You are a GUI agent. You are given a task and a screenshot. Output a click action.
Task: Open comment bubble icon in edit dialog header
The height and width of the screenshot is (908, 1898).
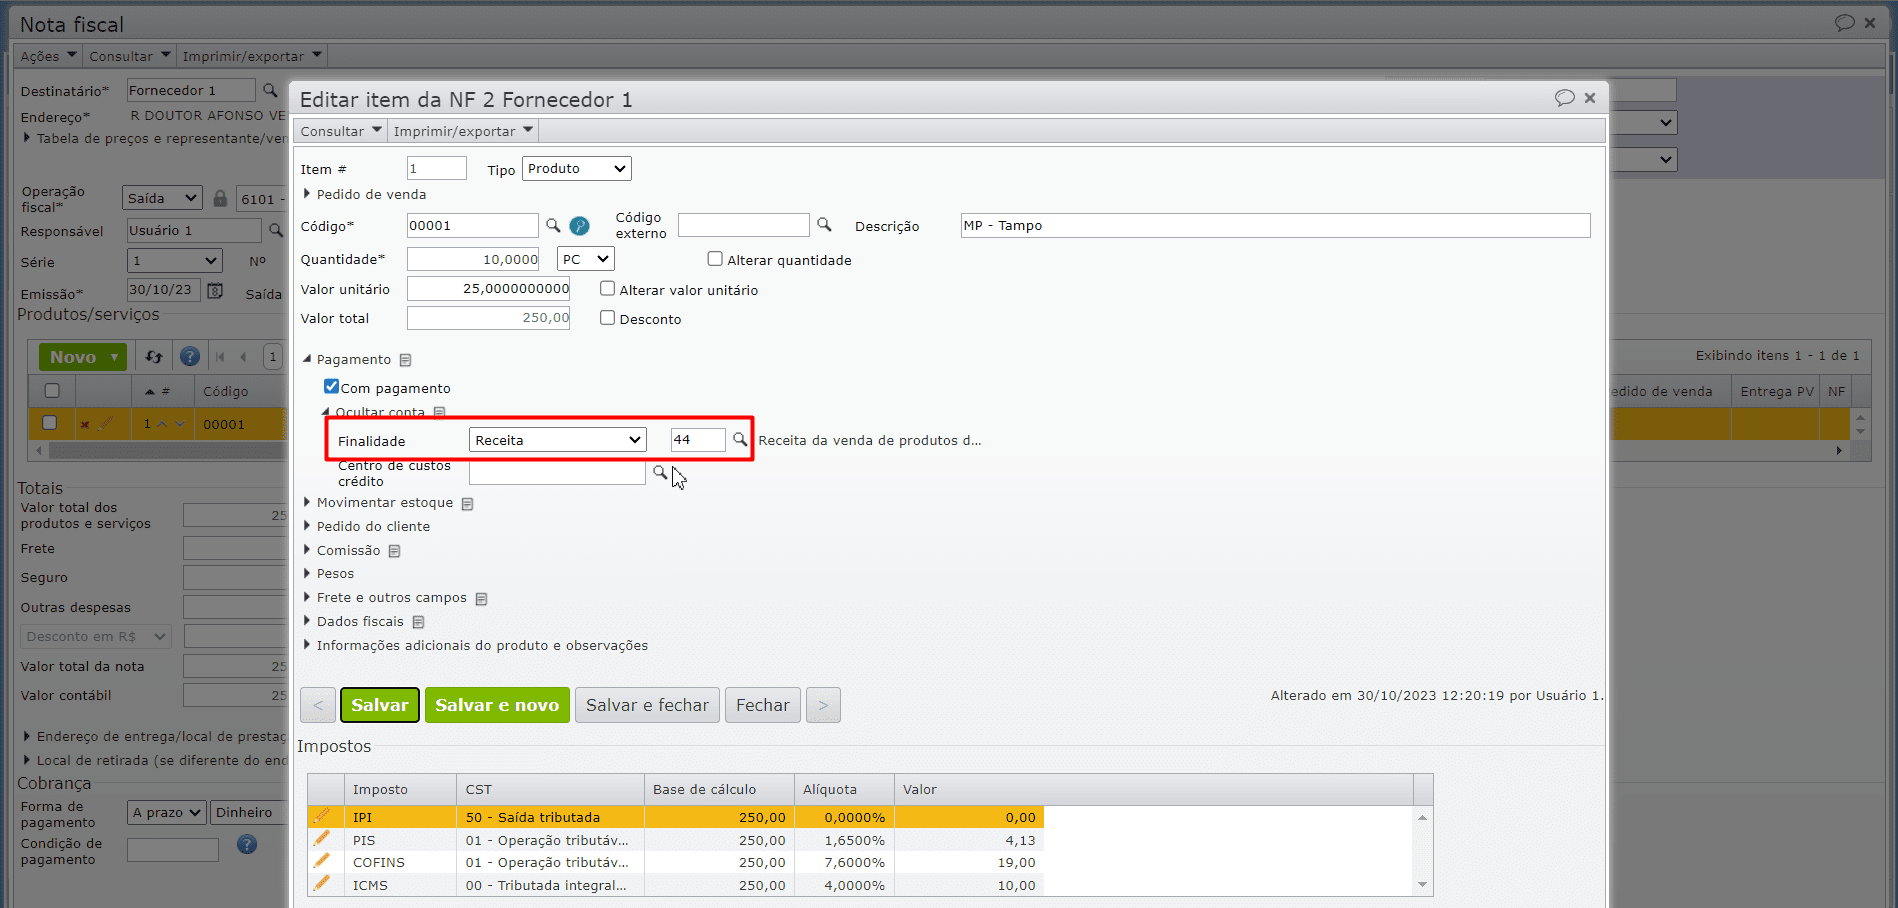(1565, 98)
